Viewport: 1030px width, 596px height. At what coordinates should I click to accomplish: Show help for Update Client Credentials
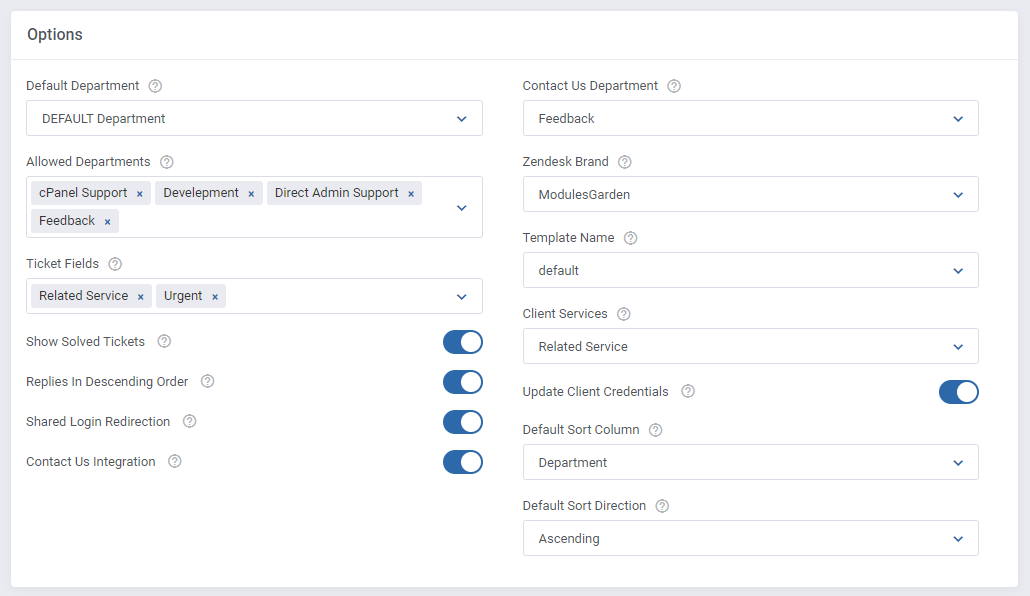click(x=688, y=391)
